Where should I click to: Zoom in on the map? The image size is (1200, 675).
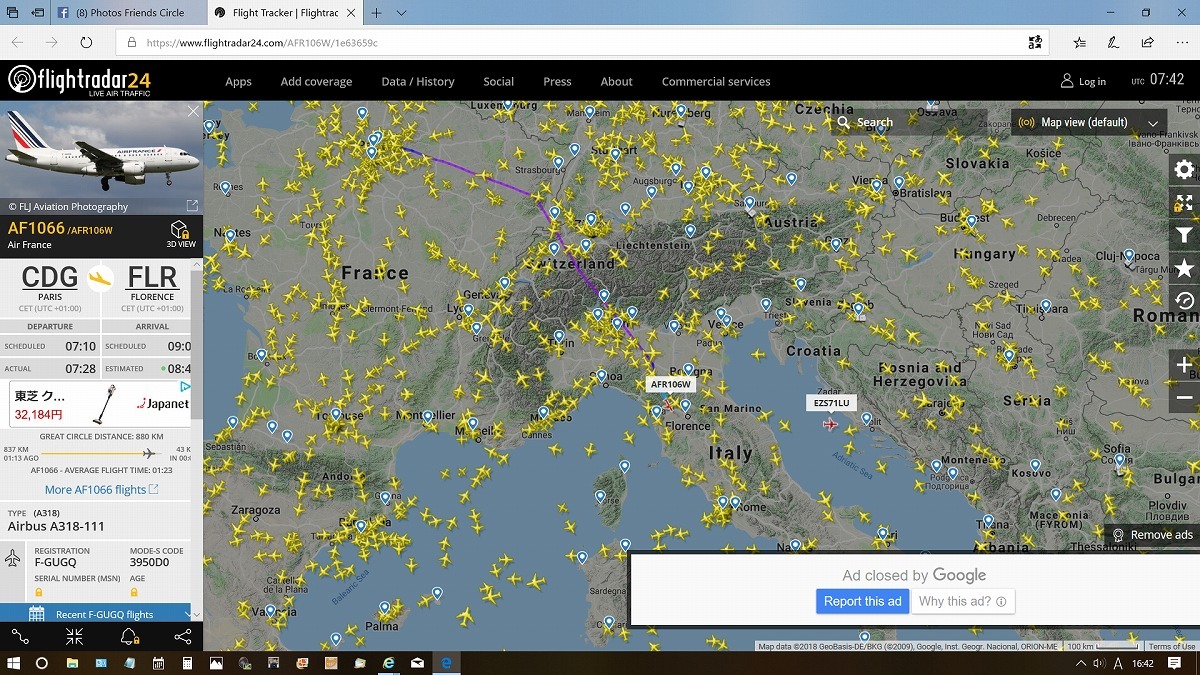[1184, 365]
